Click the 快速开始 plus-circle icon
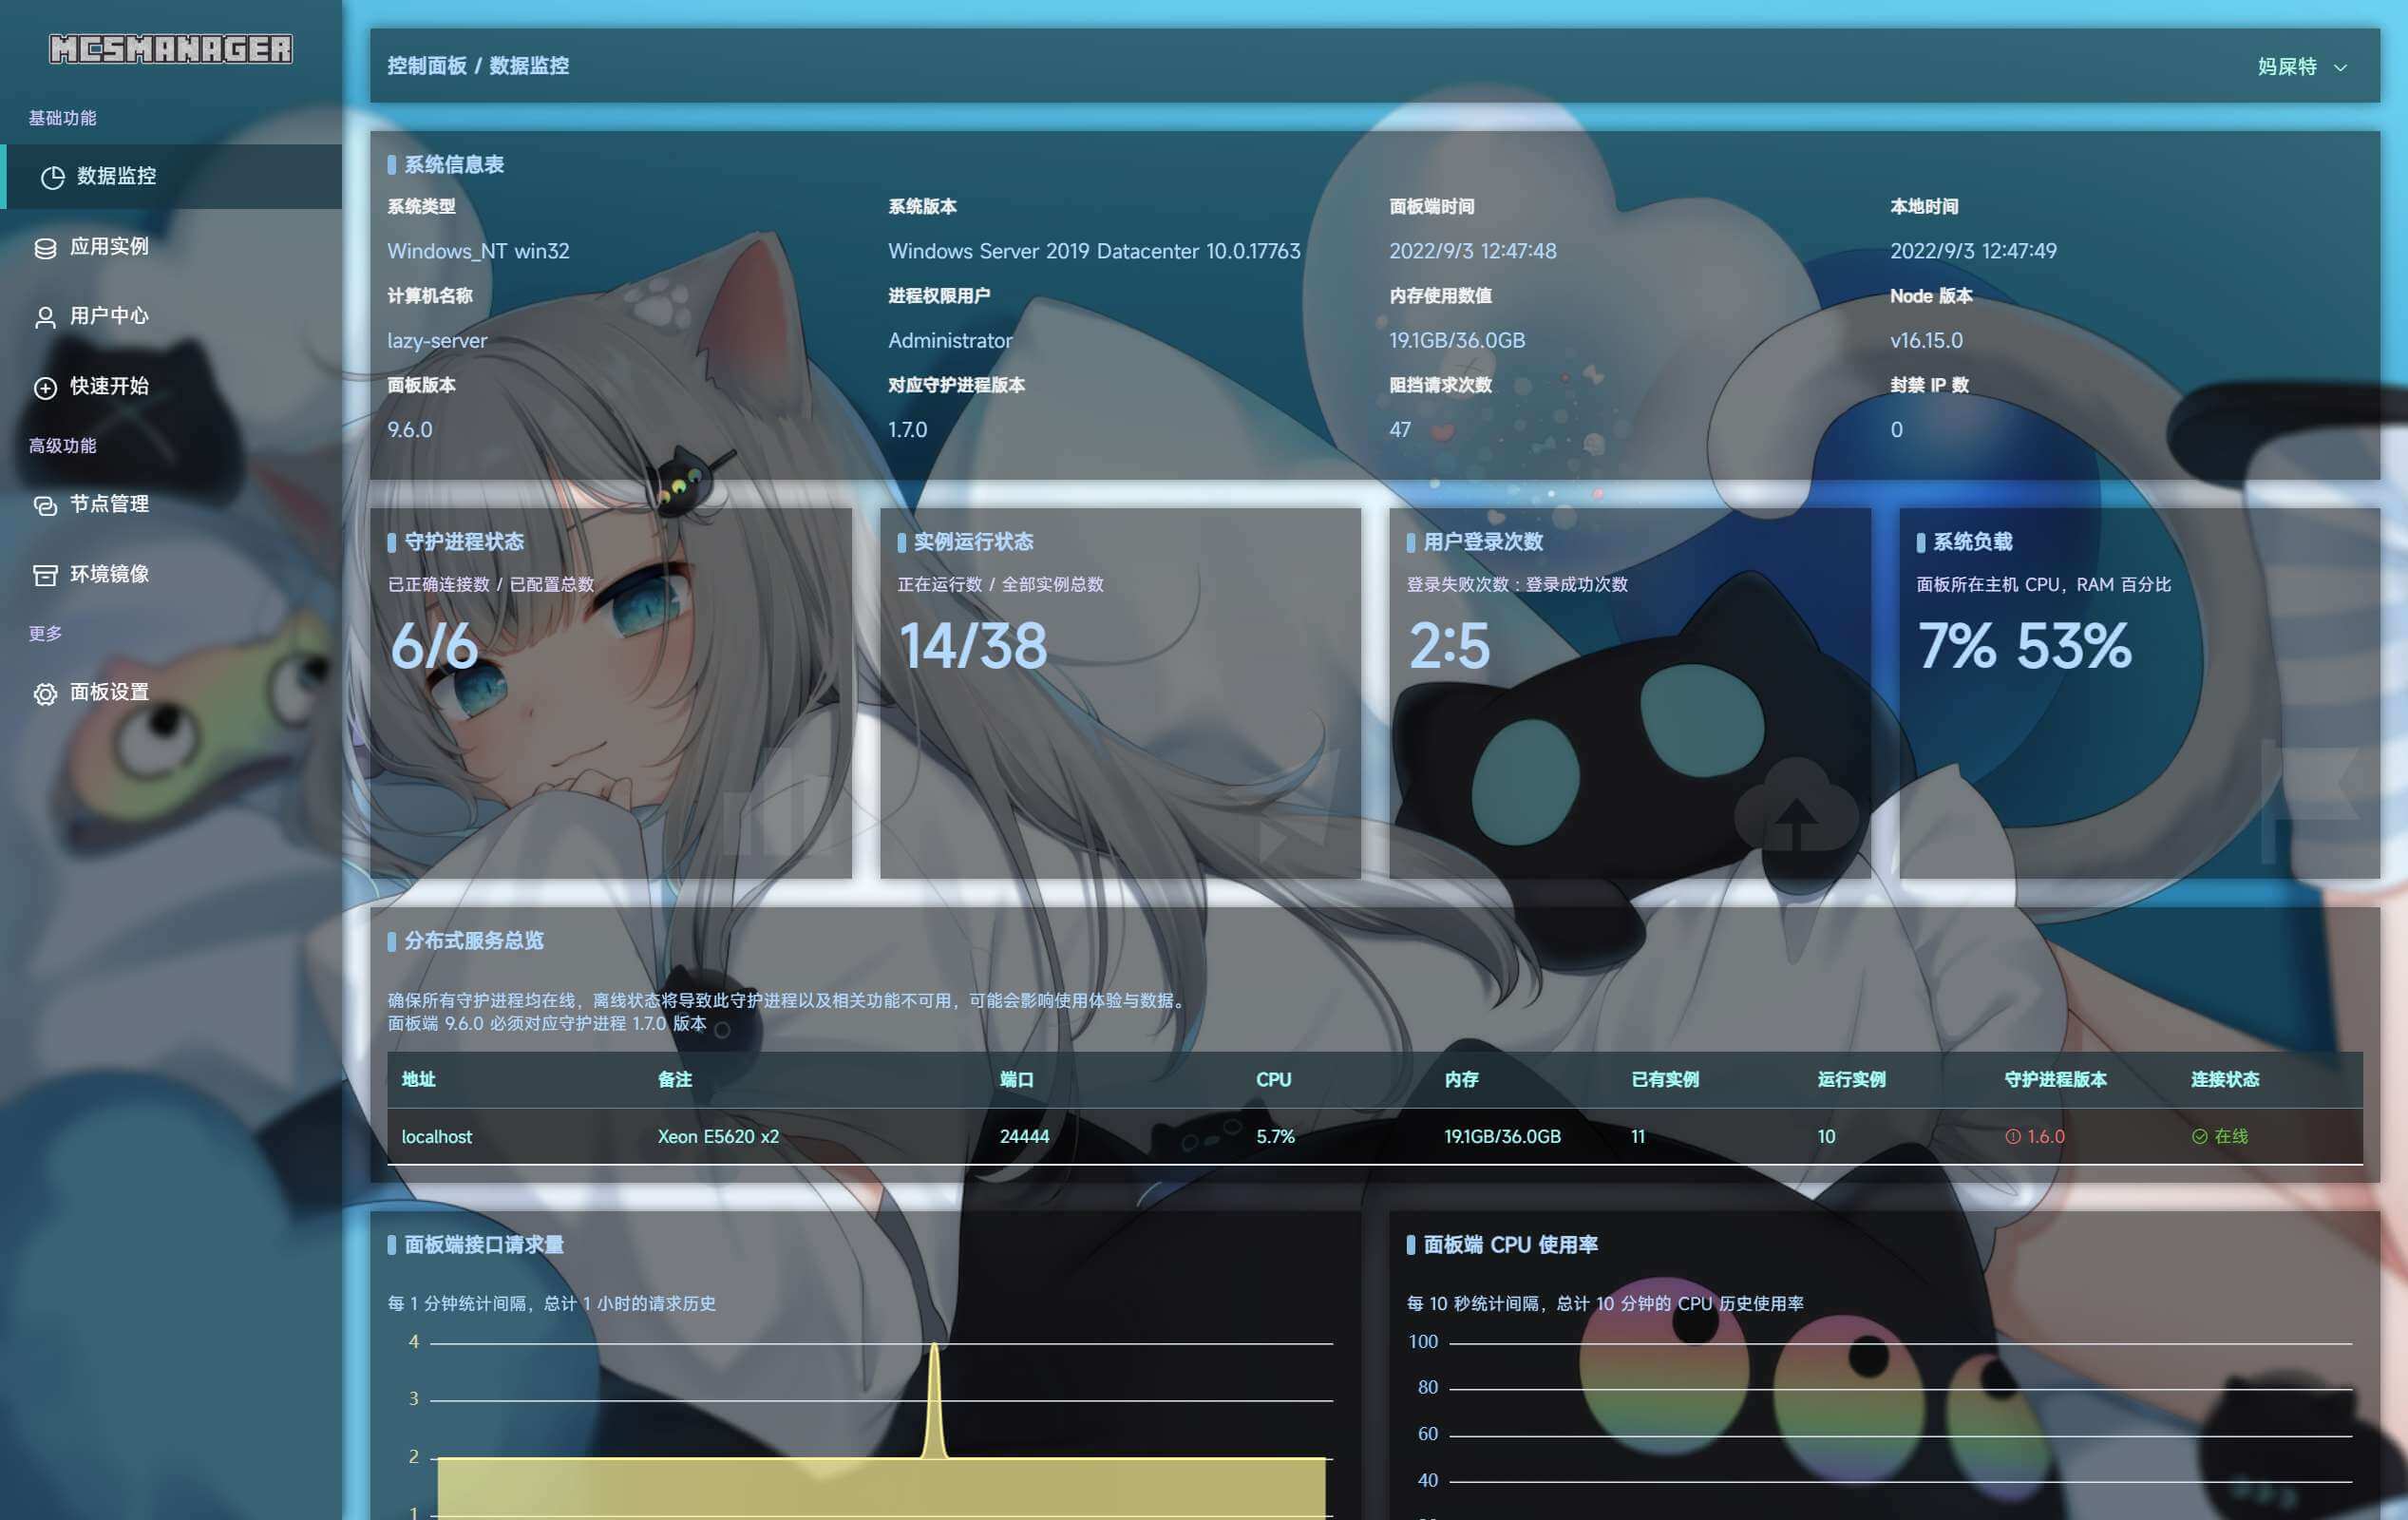 coord(45,388)
